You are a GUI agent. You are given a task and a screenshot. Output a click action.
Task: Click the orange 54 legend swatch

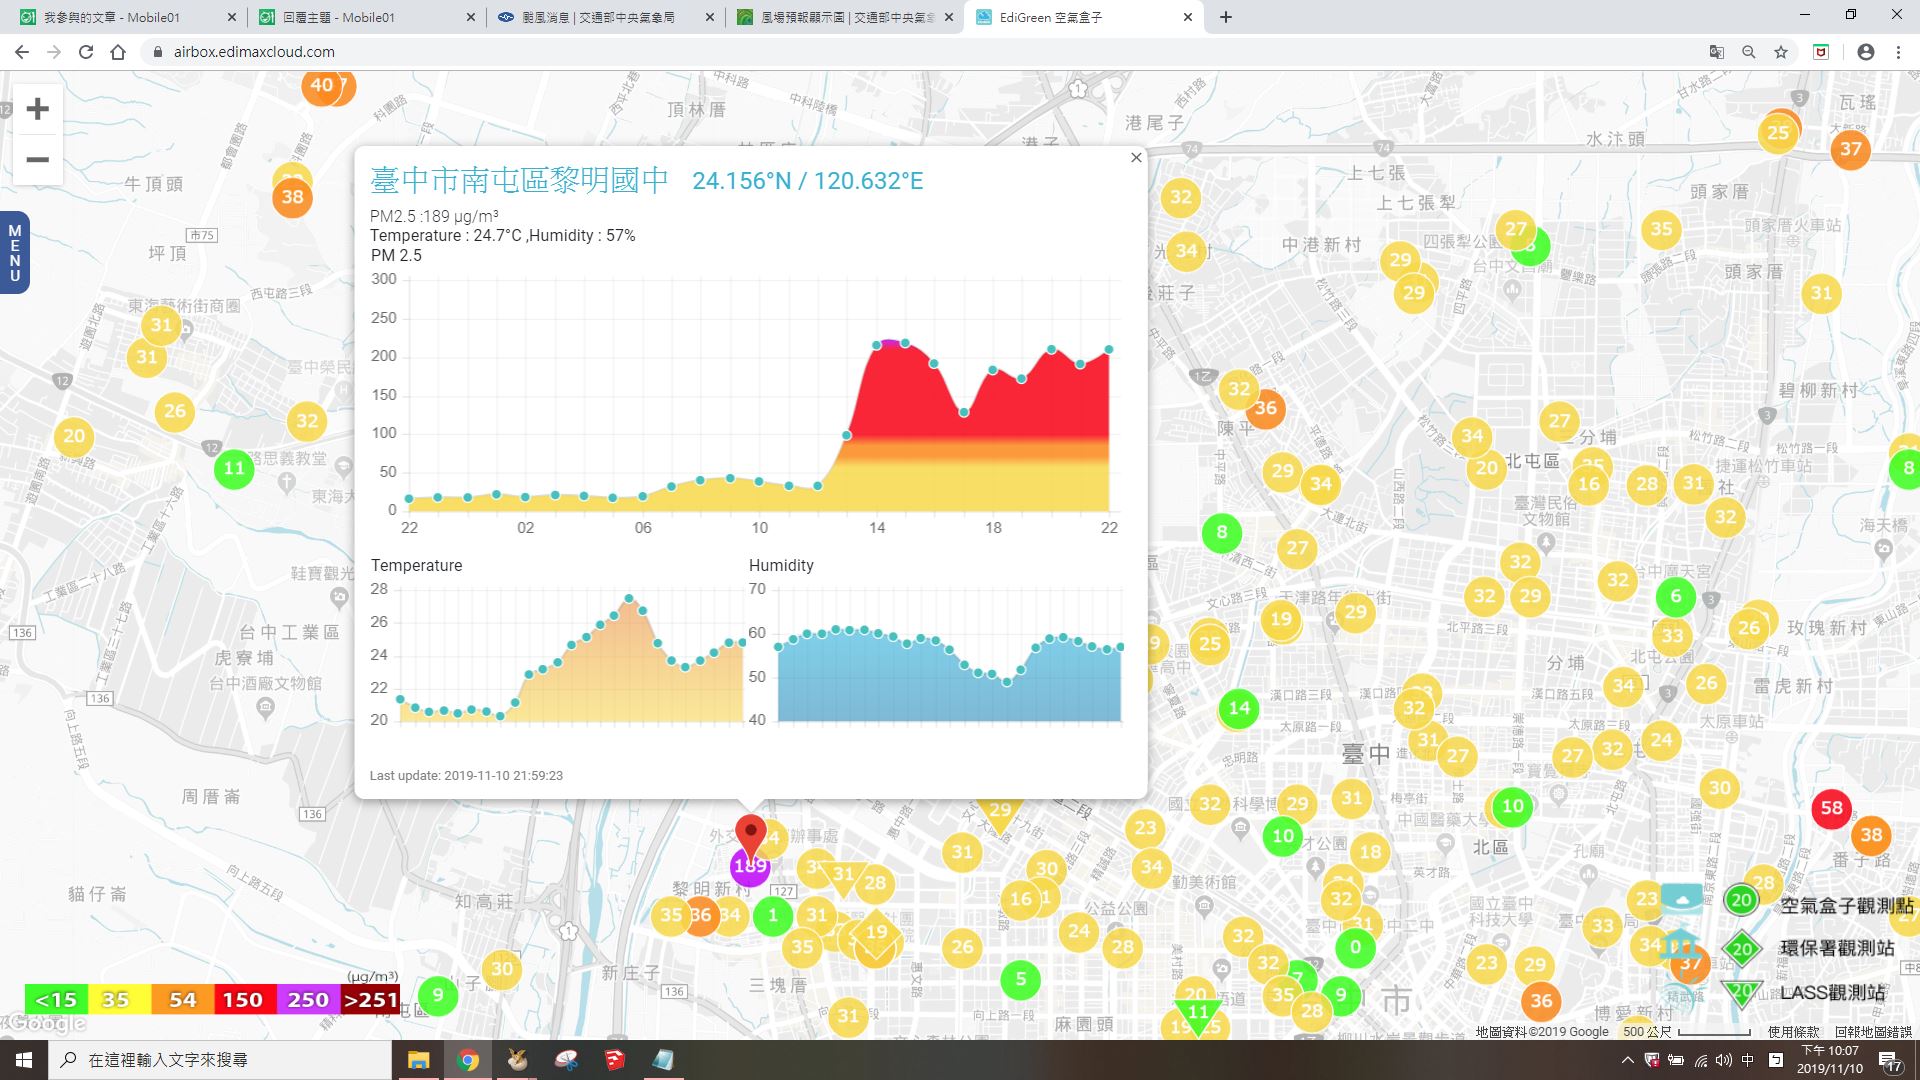click(x=182, y=999)
